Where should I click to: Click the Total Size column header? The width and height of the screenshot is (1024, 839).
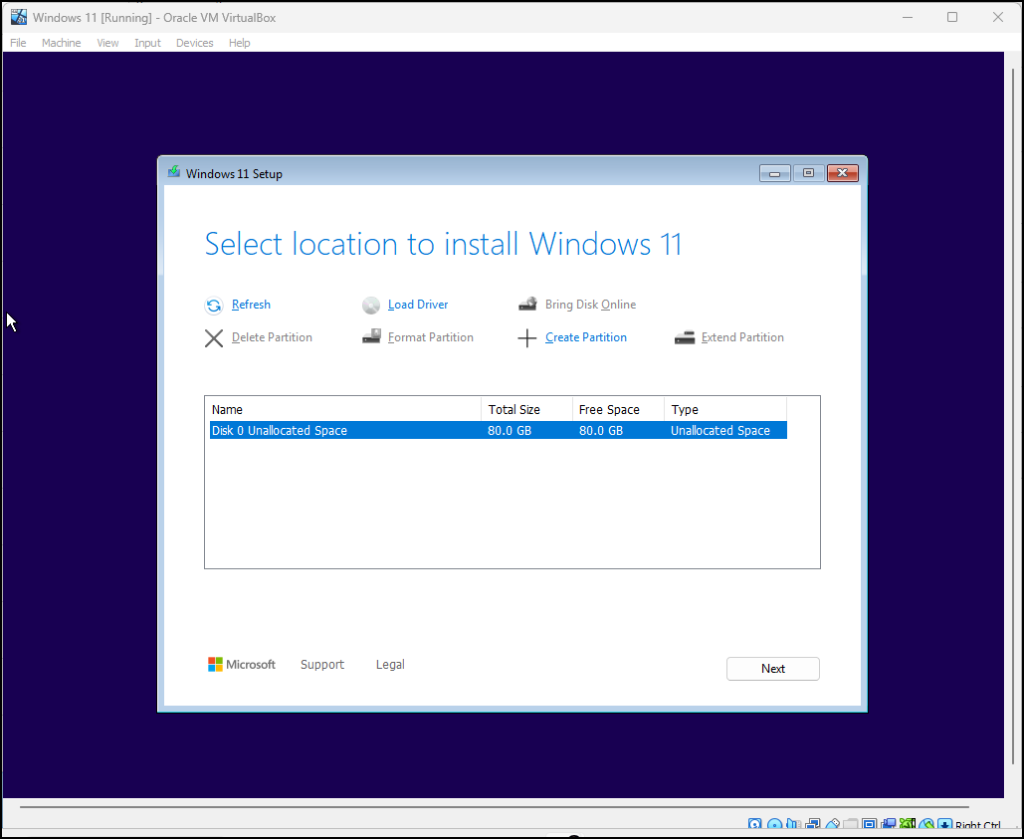[x=527, y=409]
